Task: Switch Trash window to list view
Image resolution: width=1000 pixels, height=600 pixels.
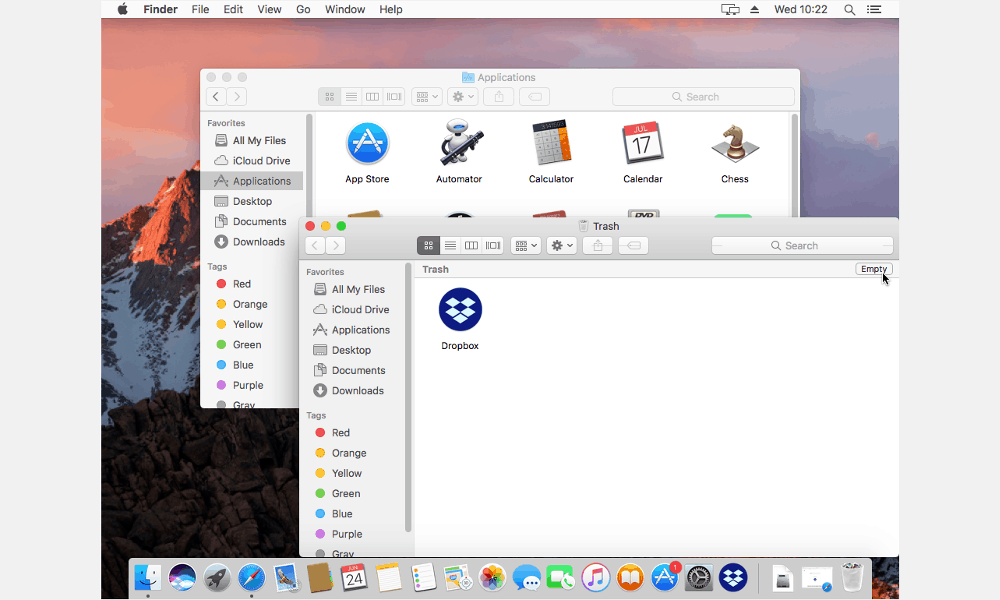Action: click(450, 245)
